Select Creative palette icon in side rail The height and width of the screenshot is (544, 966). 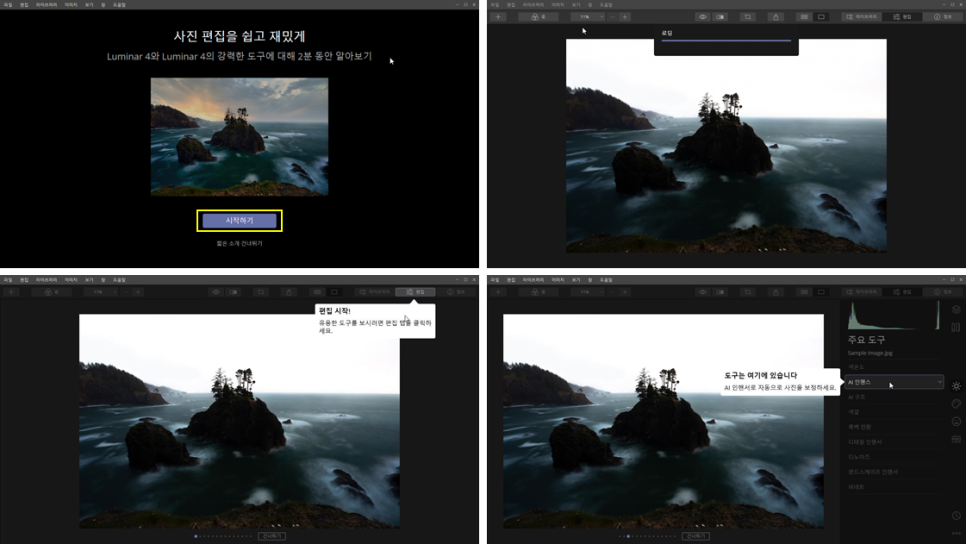[x=956, y=404]
